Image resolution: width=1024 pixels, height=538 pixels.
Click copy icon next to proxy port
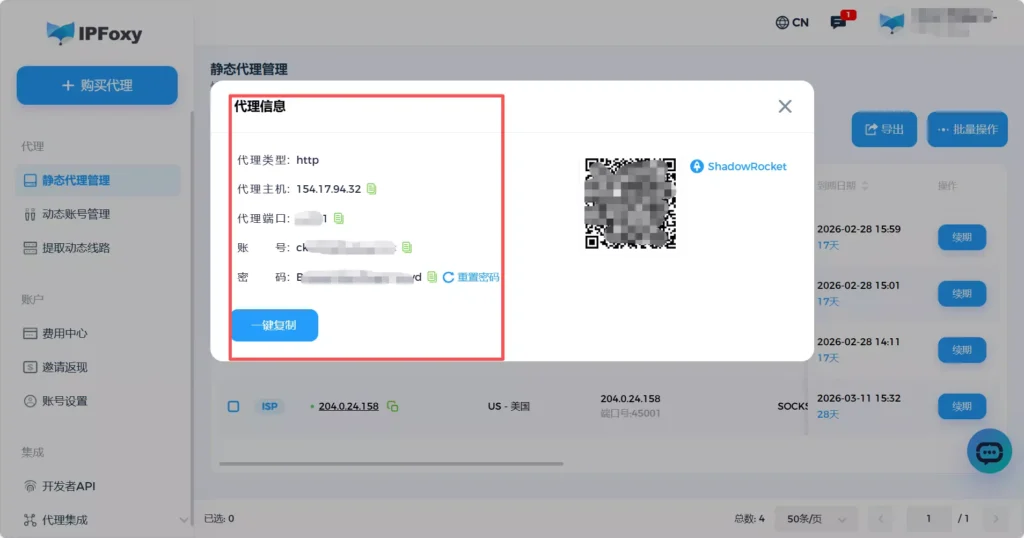[x=339, y=218]
